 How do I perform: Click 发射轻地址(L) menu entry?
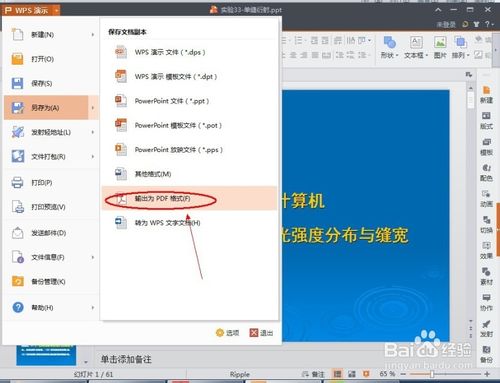click(50, 132)
